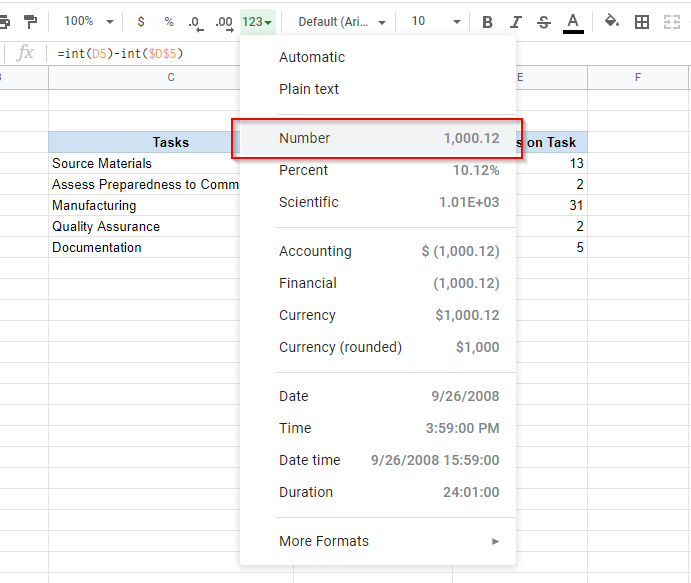The image size is (691, 583).
Task: Open the zoom 100% dropdown
Action: click(x=88, y=21)
